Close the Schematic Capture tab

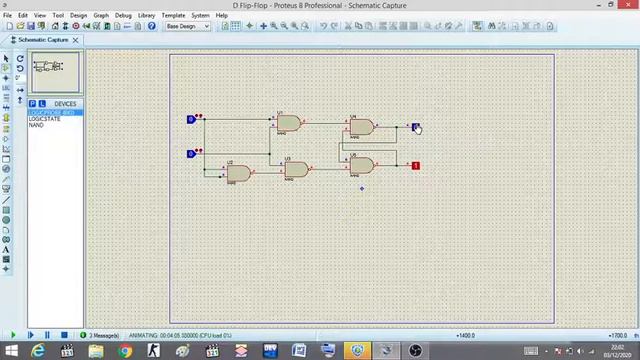coord(76,40)
